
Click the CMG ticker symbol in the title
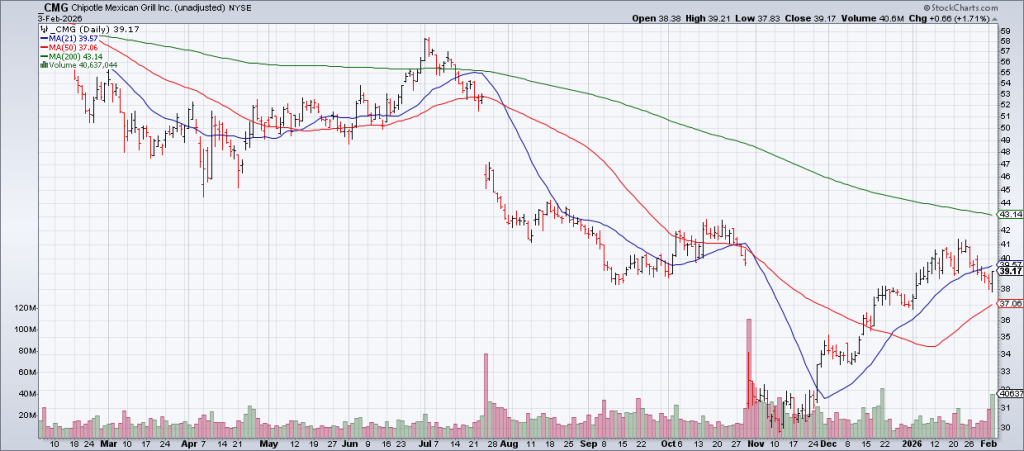coord(57,8)
